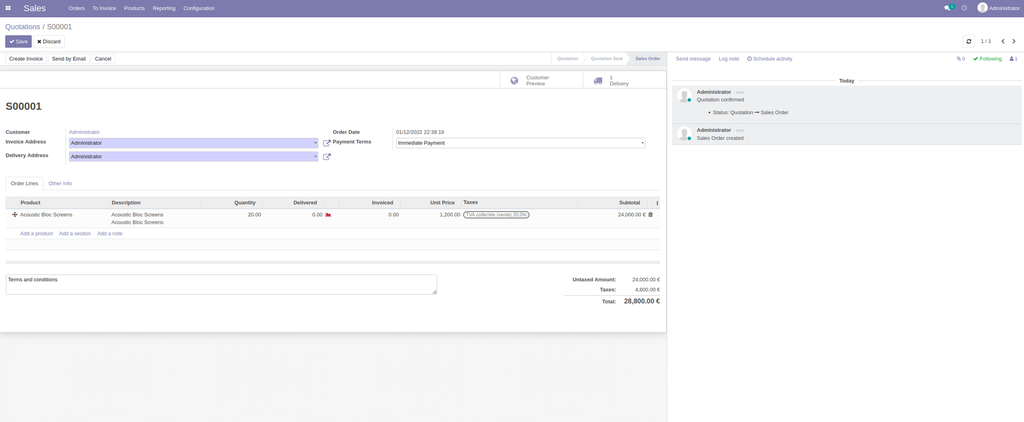The image size is (1024, 422).
Task: Open the conversations chat icon
Action: pyautogui.click(x=948, y=8)
